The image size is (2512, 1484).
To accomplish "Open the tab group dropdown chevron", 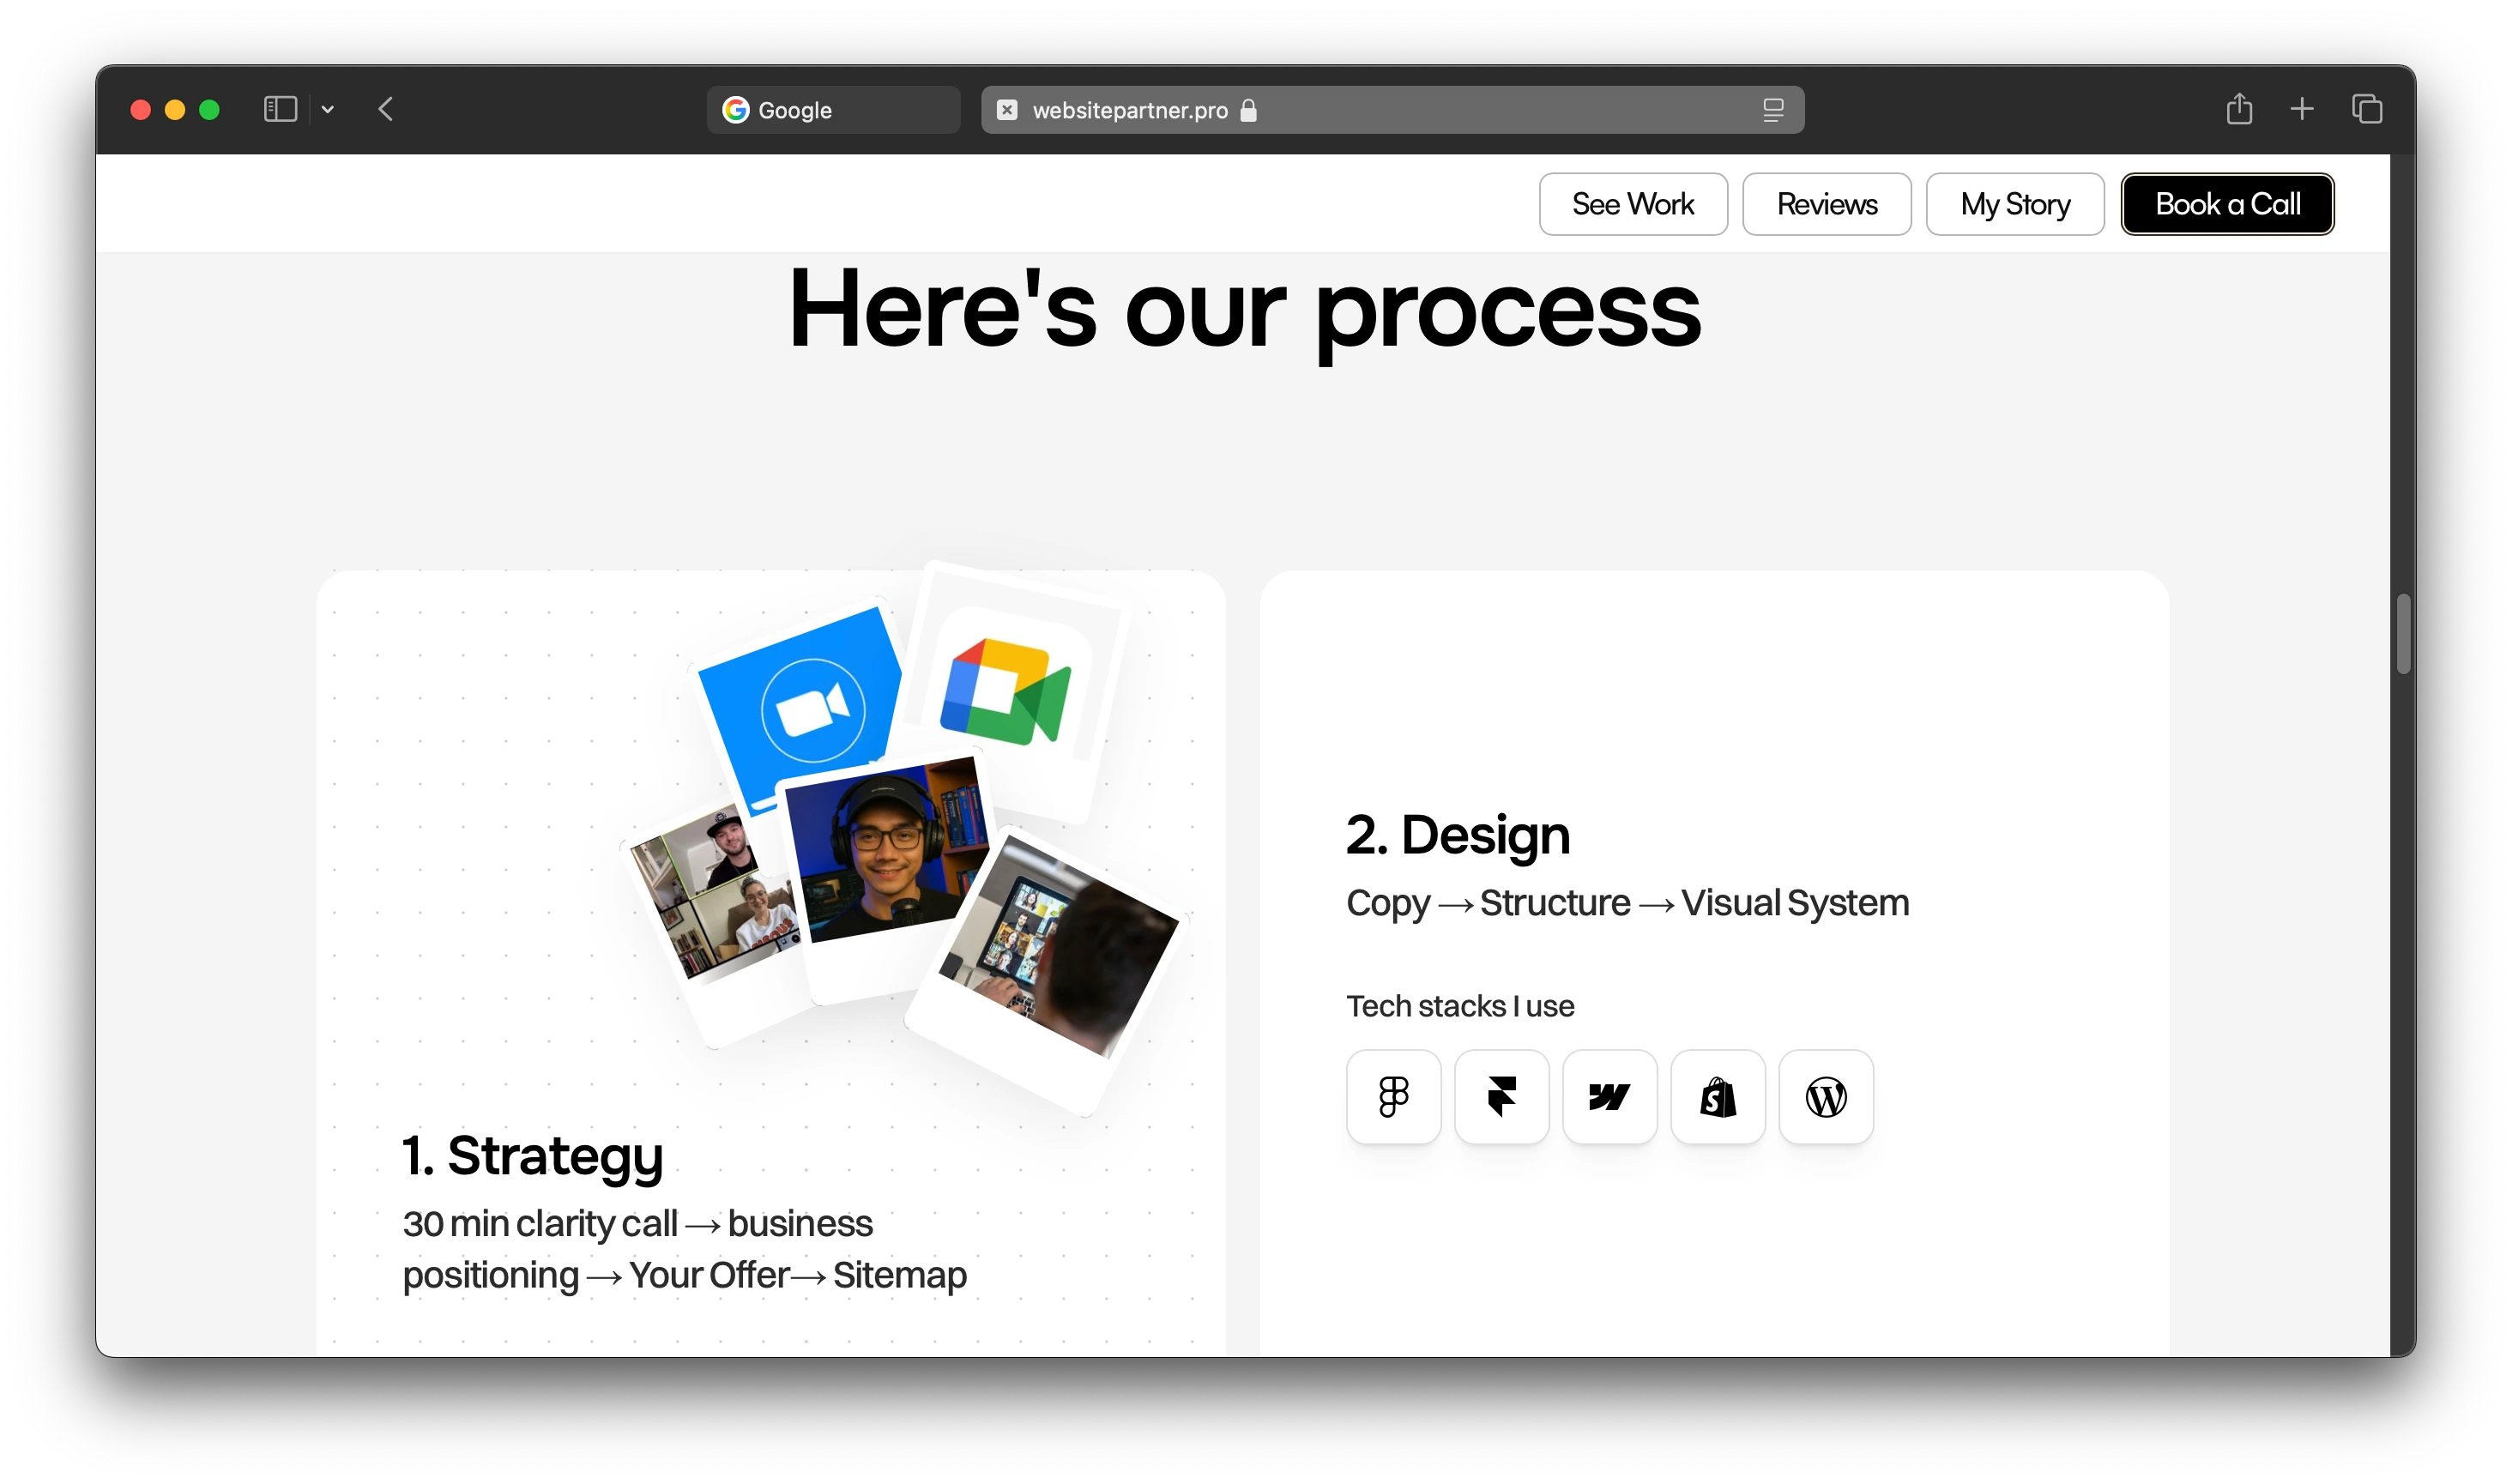I will [328, 109].
